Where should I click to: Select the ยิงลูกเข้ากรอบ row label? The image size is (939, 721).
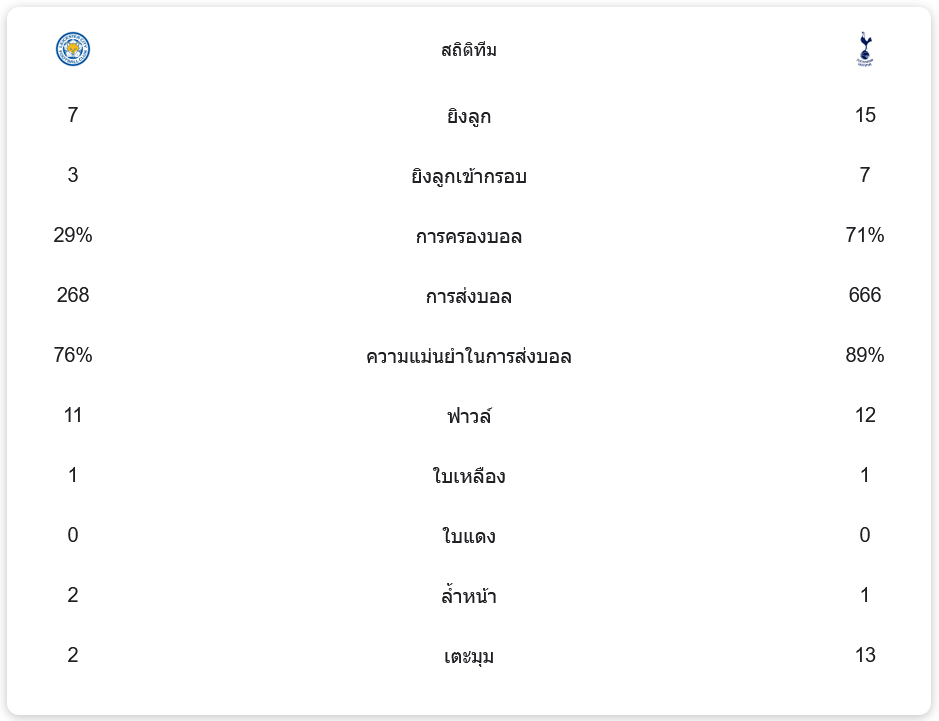[469, 176]
